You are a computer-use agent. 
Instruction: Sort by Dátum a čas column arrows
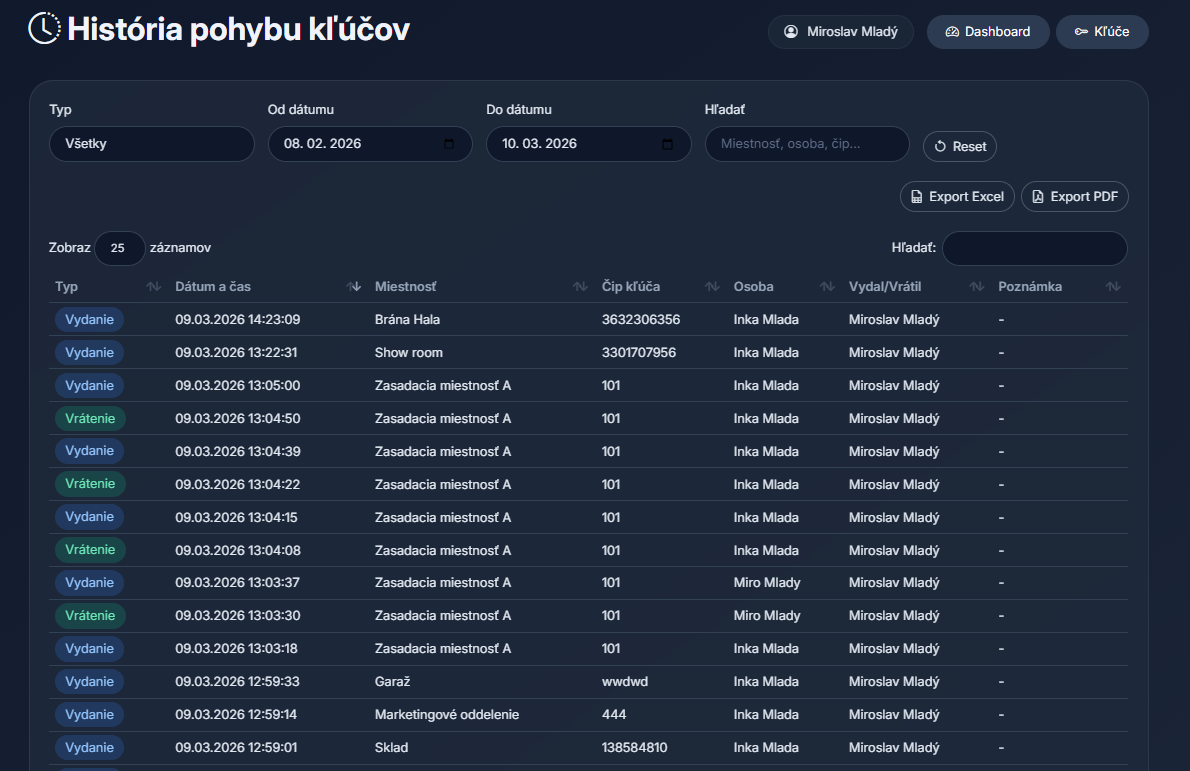coord(354,287)
